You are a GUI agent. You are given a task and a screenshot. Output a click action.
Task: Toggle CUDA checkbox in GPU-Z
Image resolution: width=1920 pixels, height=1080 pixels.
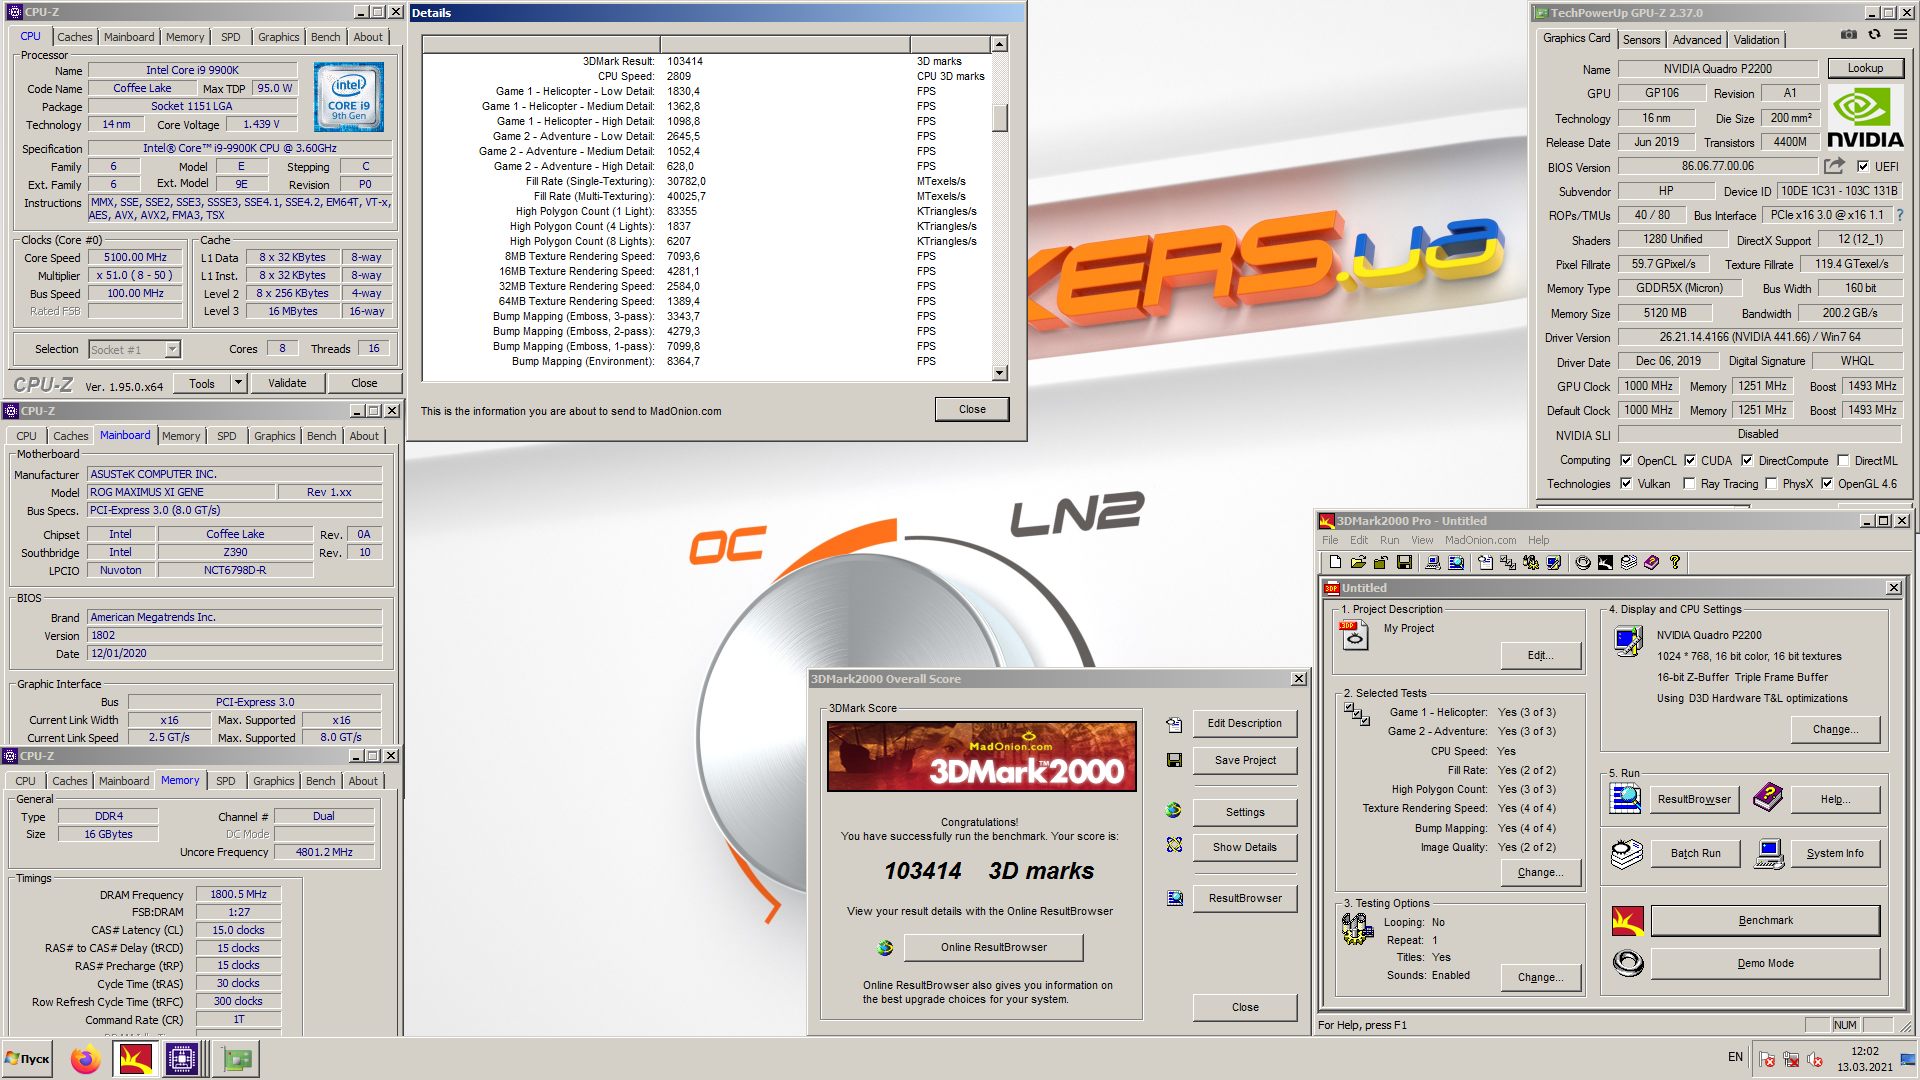1690,461
